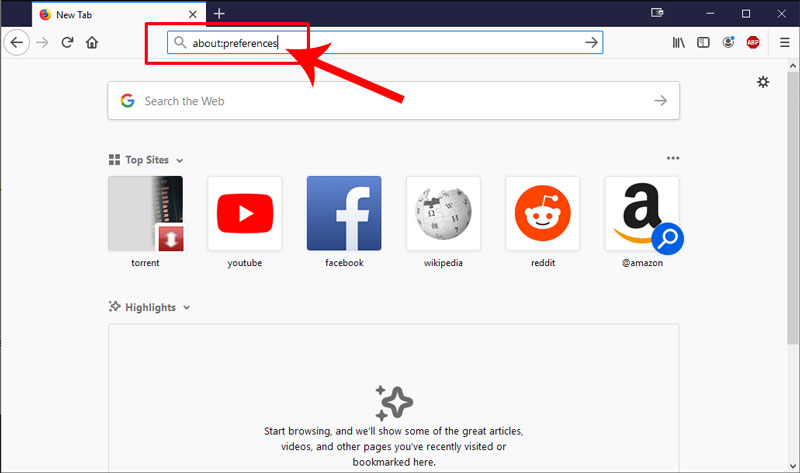Screen dimensions: 800x473
Task: Open a new tab with plus button
Action: (219, 14)
